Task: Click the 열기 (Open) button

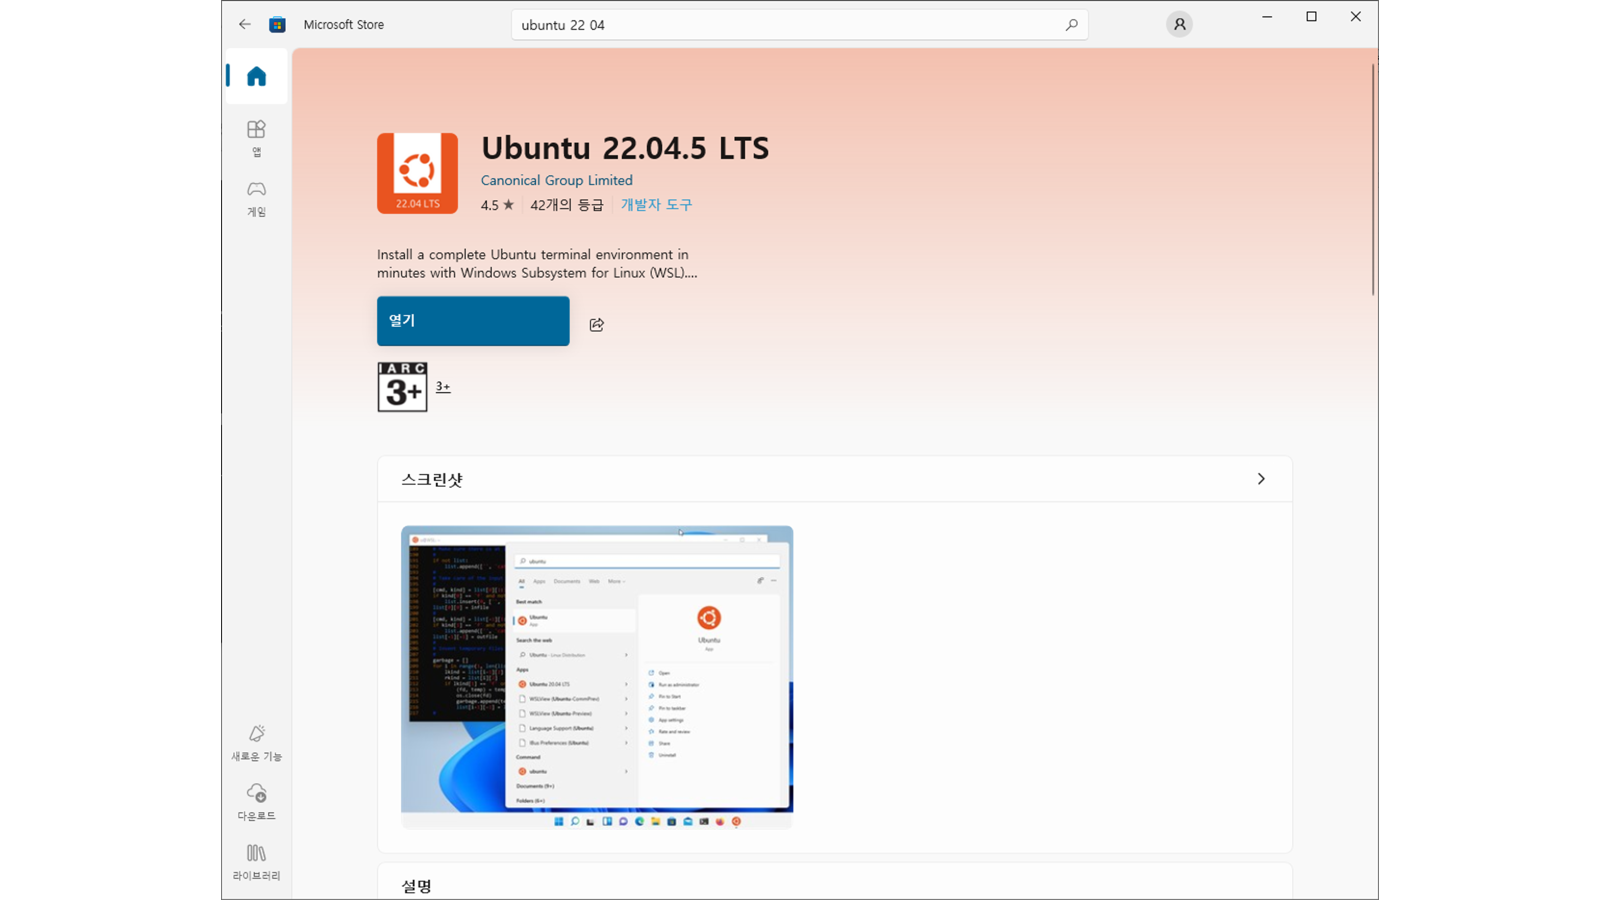Action: tap(473, 321)
